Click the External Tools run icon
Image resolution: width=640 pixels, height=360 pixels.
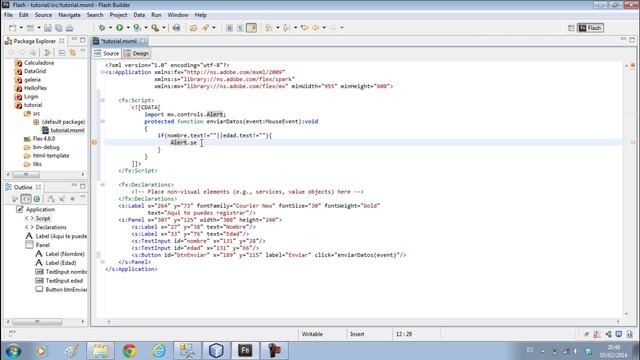pos(155,28)
